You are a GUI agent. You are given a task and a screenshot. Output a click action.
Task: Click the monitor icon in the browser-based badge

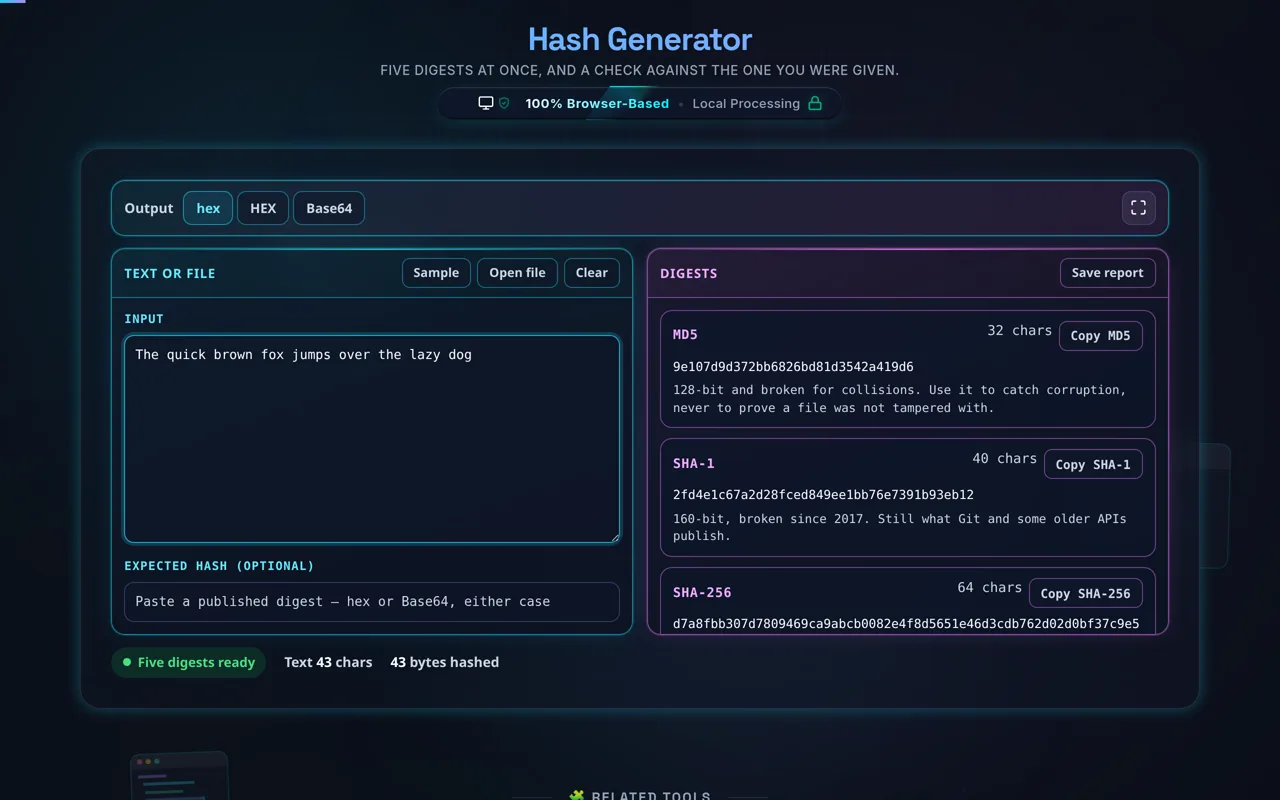[x=486, y=103]
